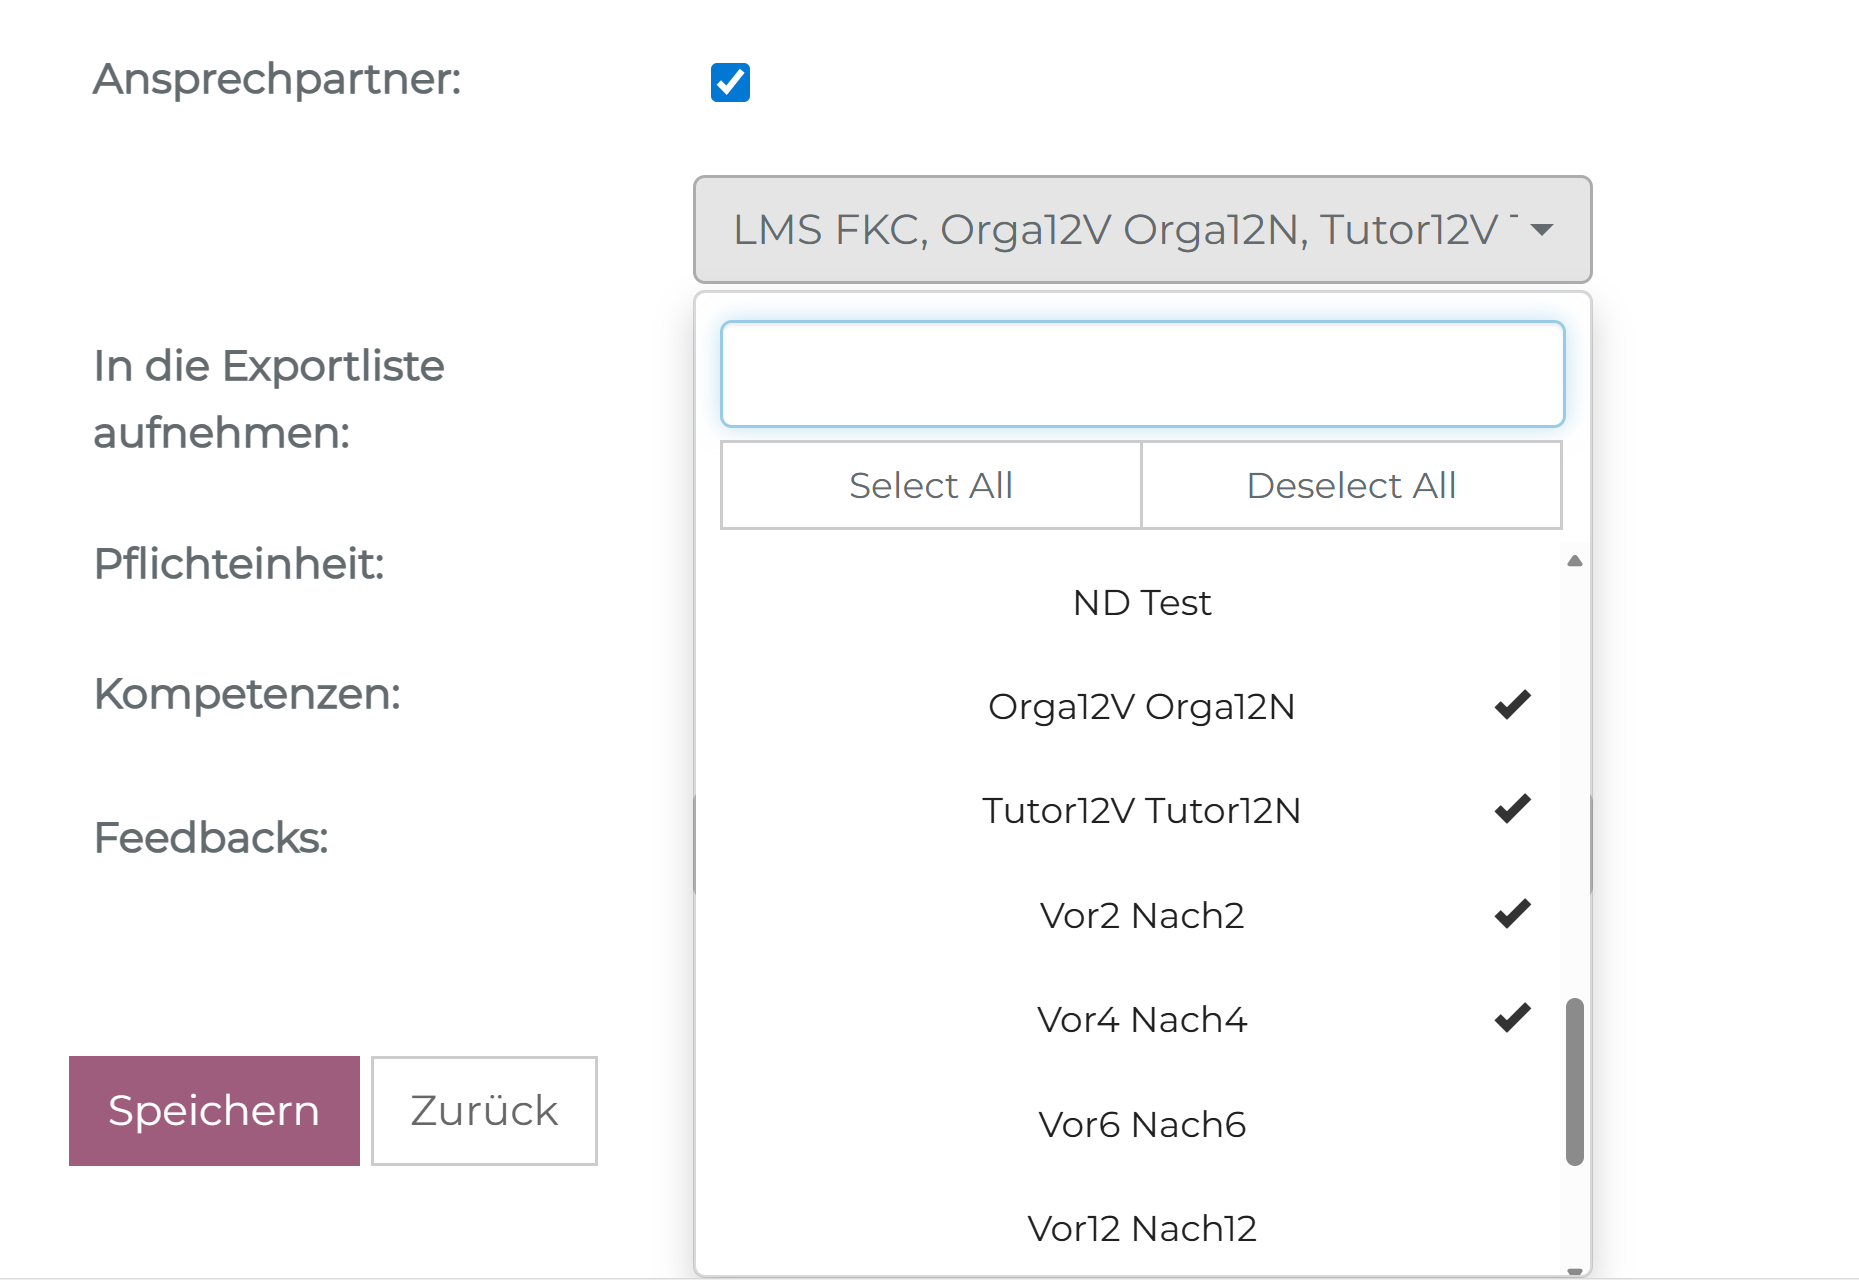Viewport: 1859px width, 1280px height.
Task: Click checkmark icon beside Vor2 Nach2
Action: (1512, 913)
